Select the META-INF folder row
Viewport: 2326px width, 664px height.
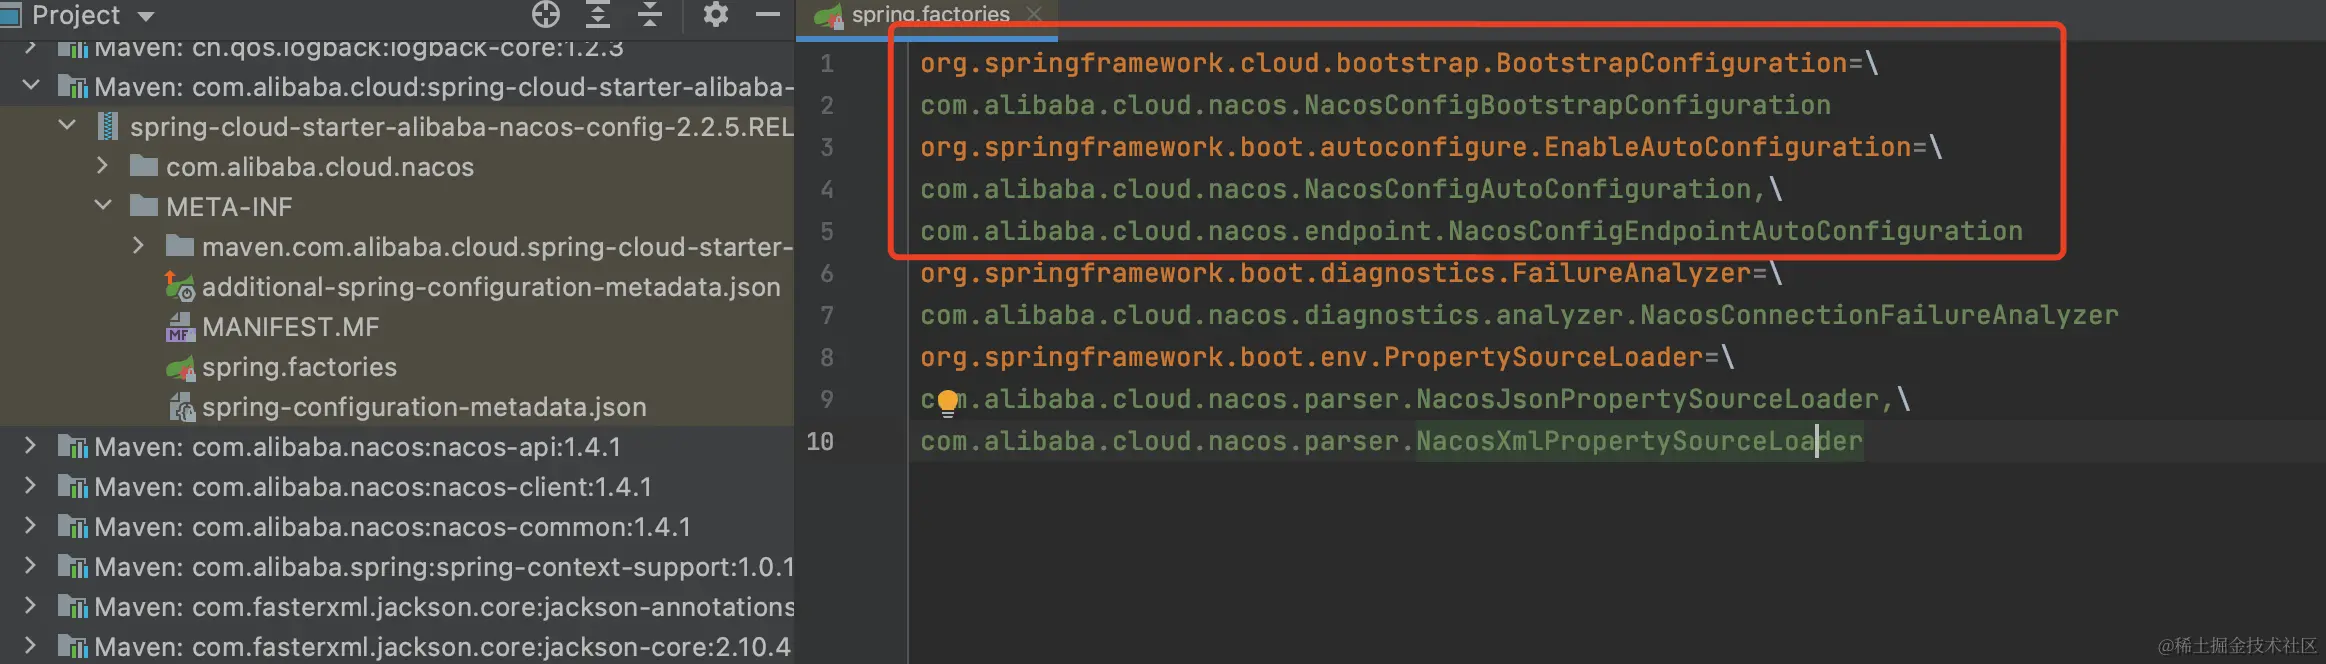pyautogui.click(x=397, y=207)
